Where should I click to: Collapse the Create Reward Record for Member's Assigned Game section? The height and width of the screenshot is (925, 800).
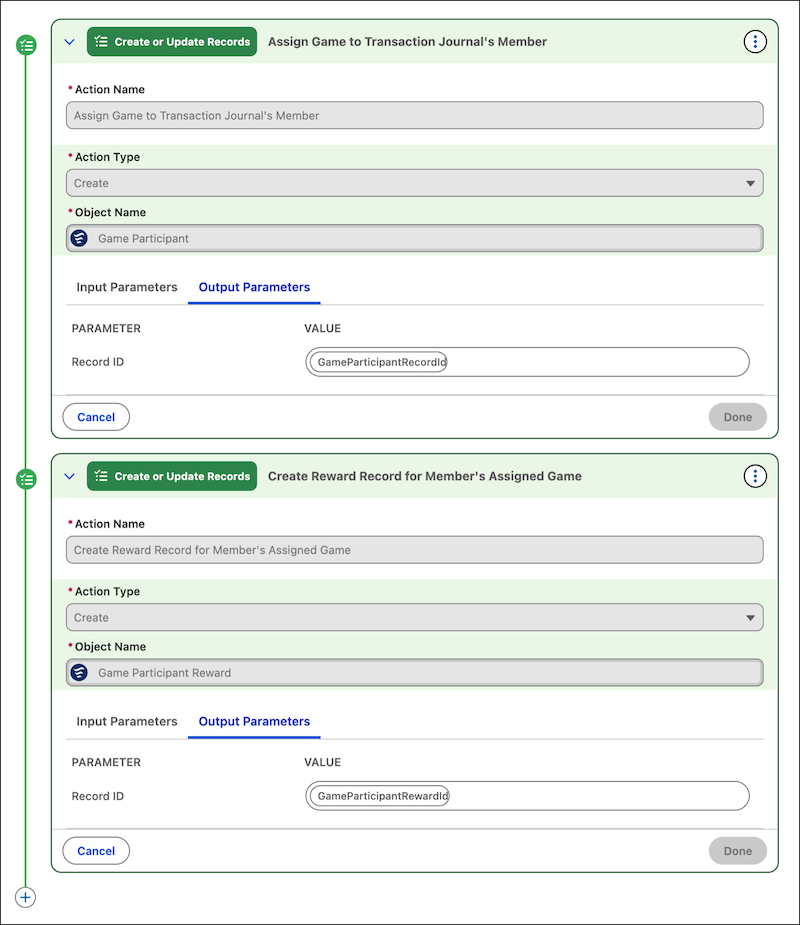pyautogui.click(x=70, y=476)
